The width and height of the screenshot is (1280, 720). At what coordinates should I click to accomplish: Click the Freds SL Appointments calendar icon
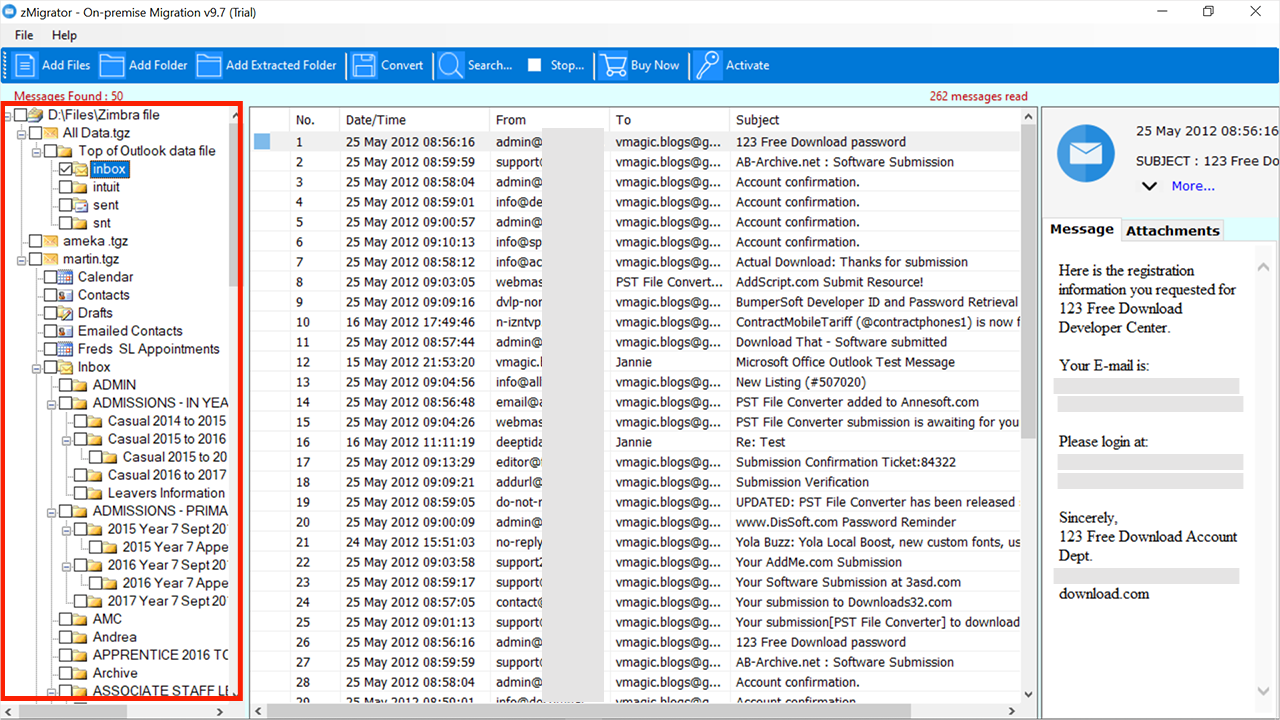(x=67, y=349)
